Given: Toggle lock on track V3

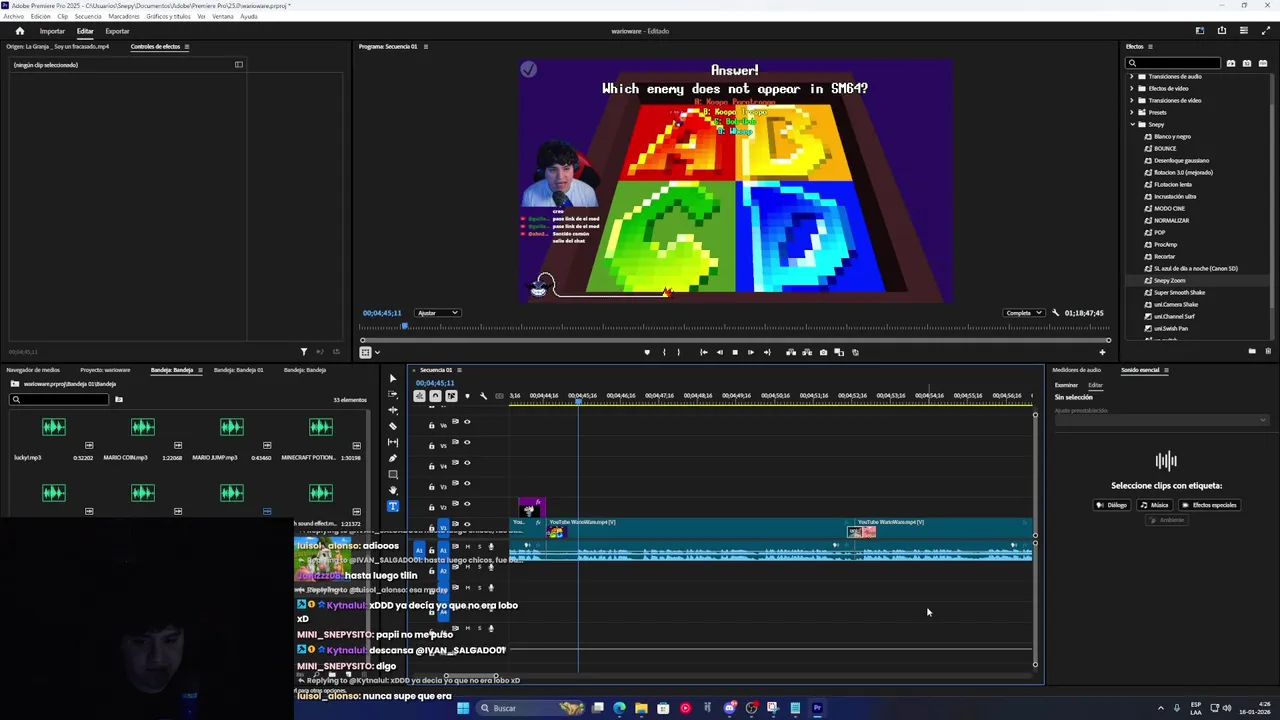Looking at the screenshot, I should 432,486.
